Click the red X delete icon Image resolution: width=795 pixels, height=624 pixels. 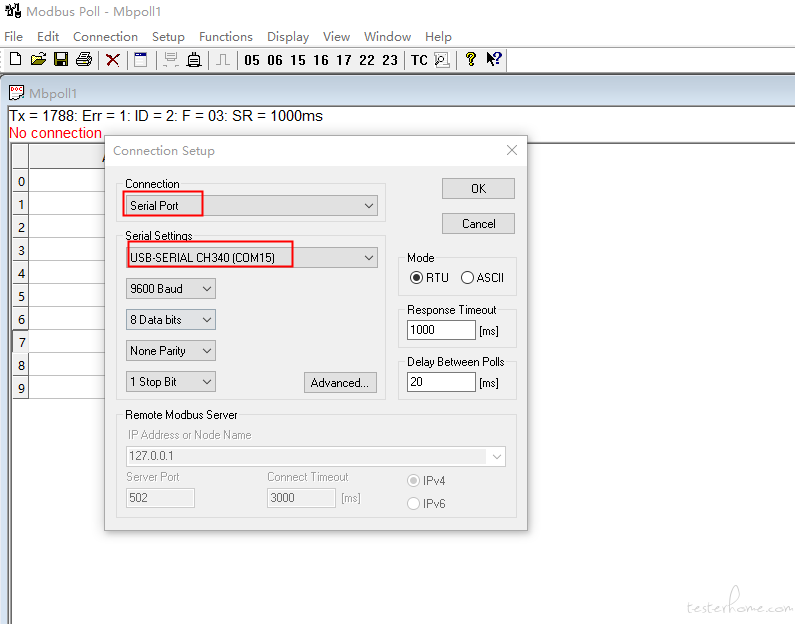(x=113, y=60)
